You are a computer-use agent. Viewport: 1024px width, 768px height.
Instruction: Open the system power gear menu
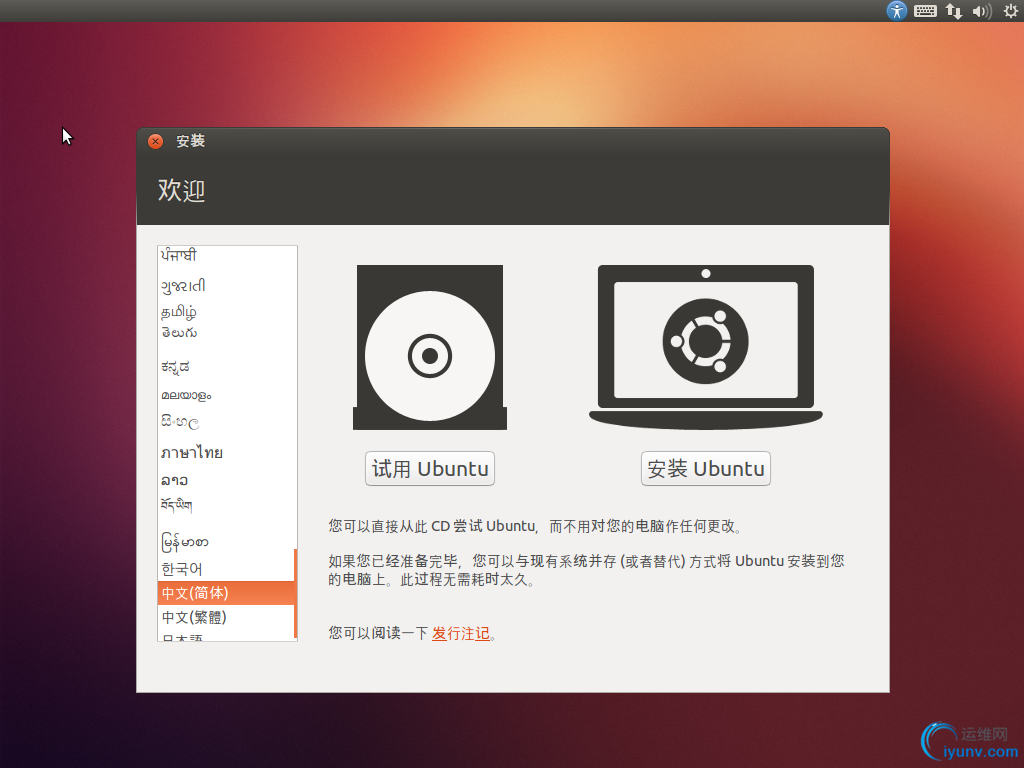pyautogui.click(x=1010, y=11)
